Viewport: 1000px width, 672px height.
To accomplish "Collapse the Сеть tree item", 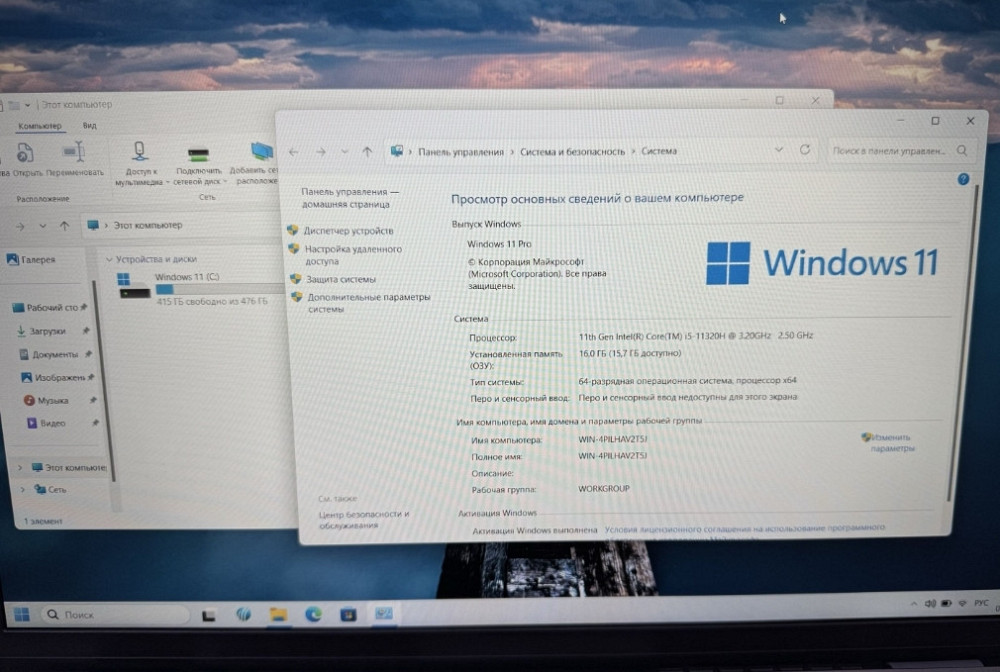I will pyautogui.click(x=24, y=489).
